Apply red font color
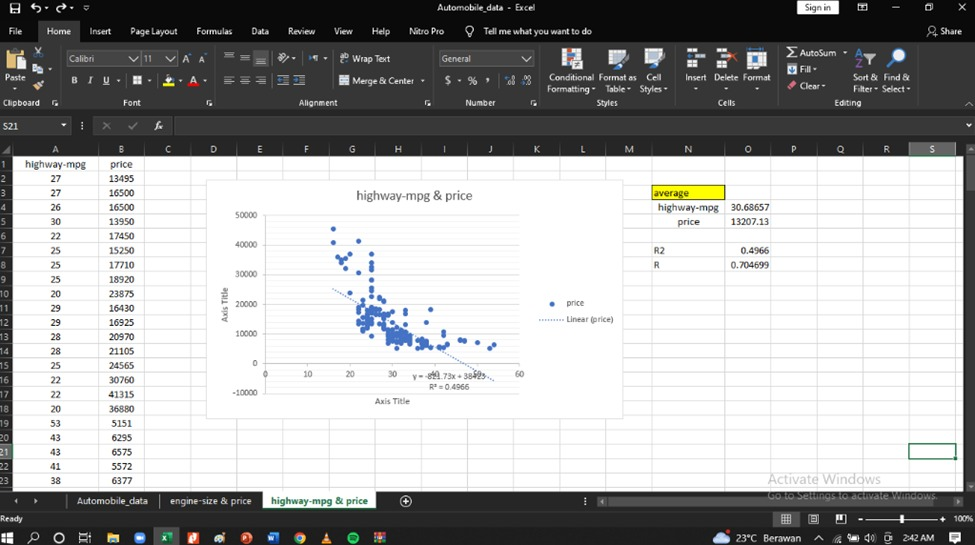This screenshot has height=545, width=975. point(193,80)
